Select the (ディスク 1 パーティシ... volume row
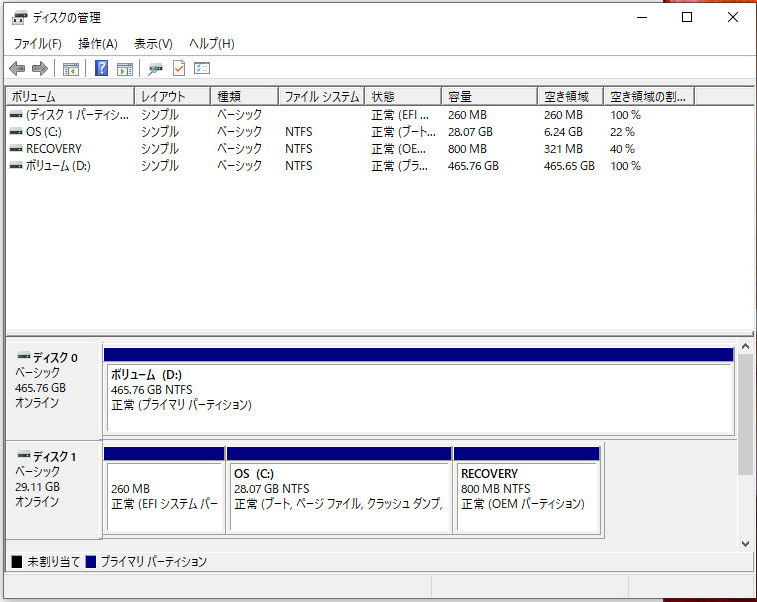 tap(77, 115)
